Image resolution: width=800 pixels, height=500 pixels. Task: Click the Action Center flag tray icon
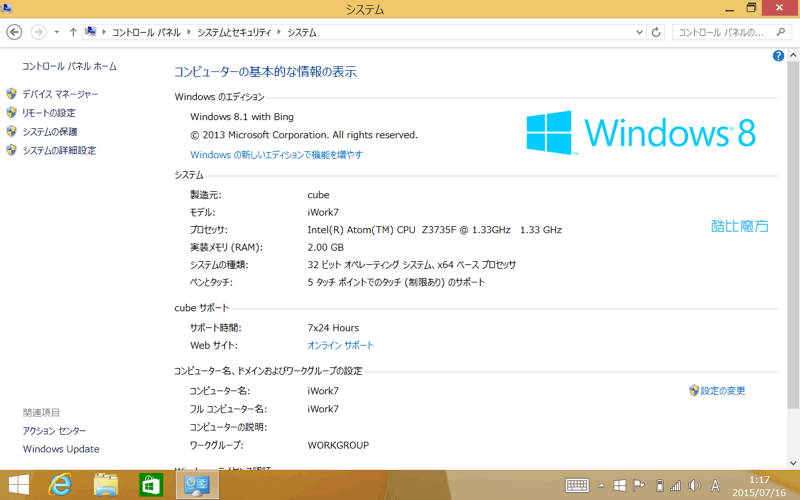[637, 485]
